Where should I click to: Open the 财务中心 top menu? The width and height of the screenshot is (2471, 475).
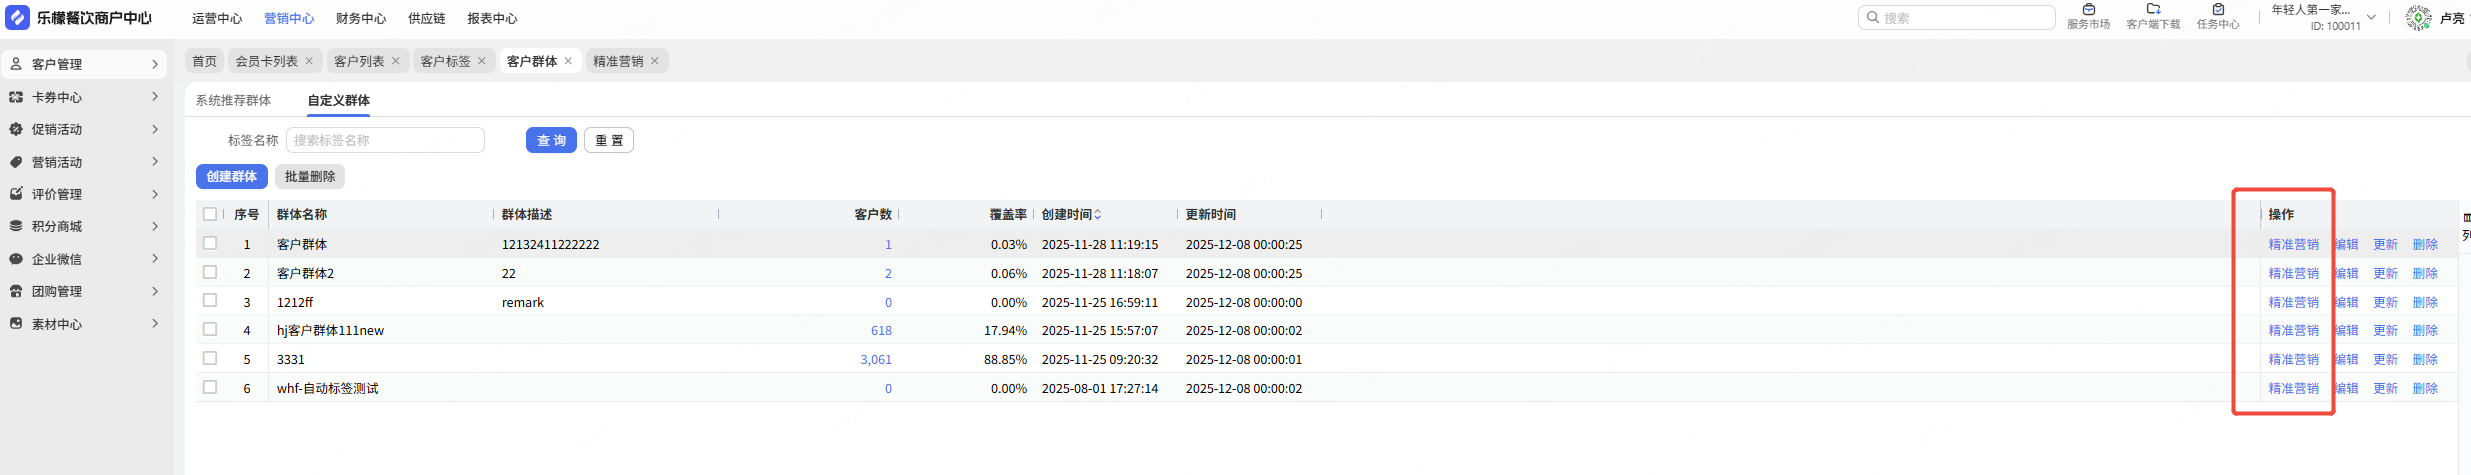(361, 18)
